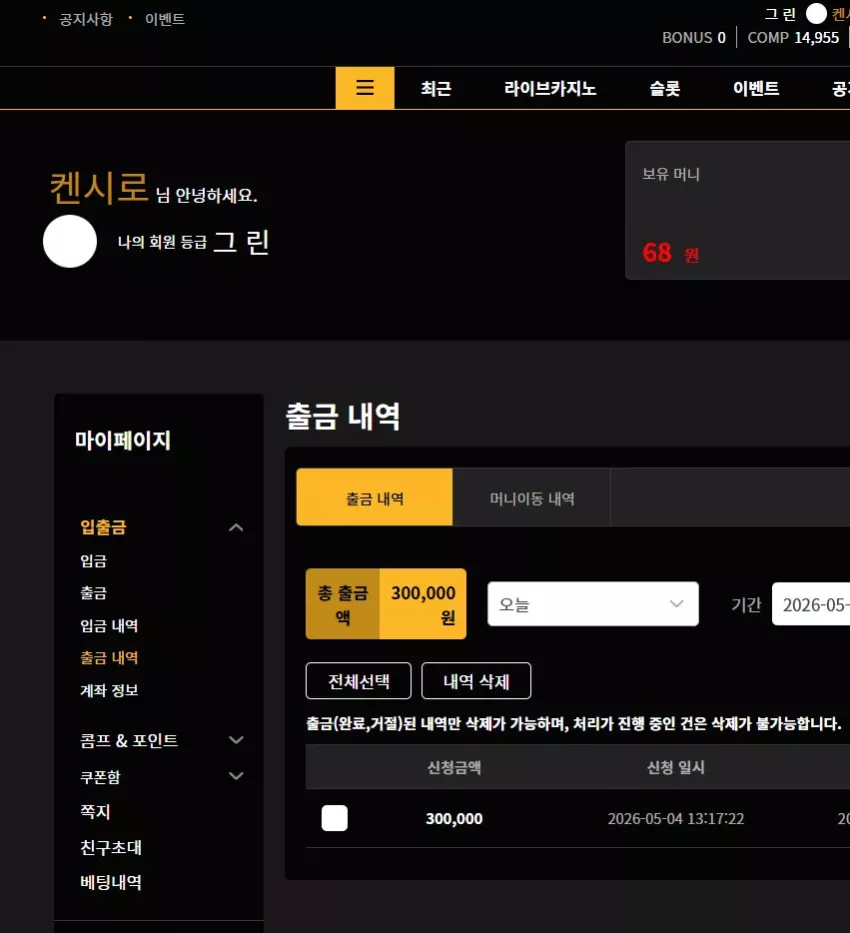Click the 신청금액 column header
850x933 pixels.
click(454, 768)
